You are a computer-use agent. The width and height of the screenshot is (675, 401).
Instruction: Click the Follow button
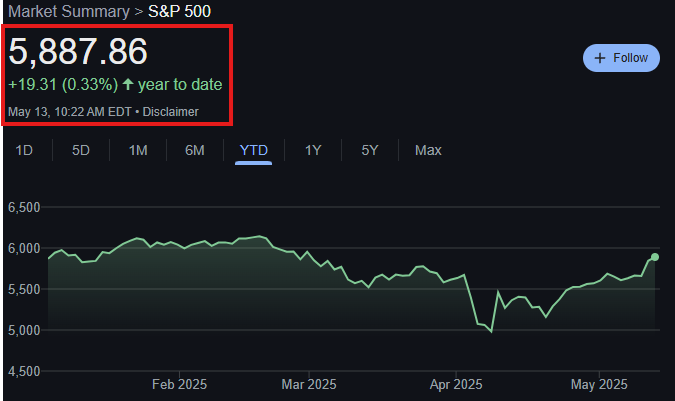(621, 58)
